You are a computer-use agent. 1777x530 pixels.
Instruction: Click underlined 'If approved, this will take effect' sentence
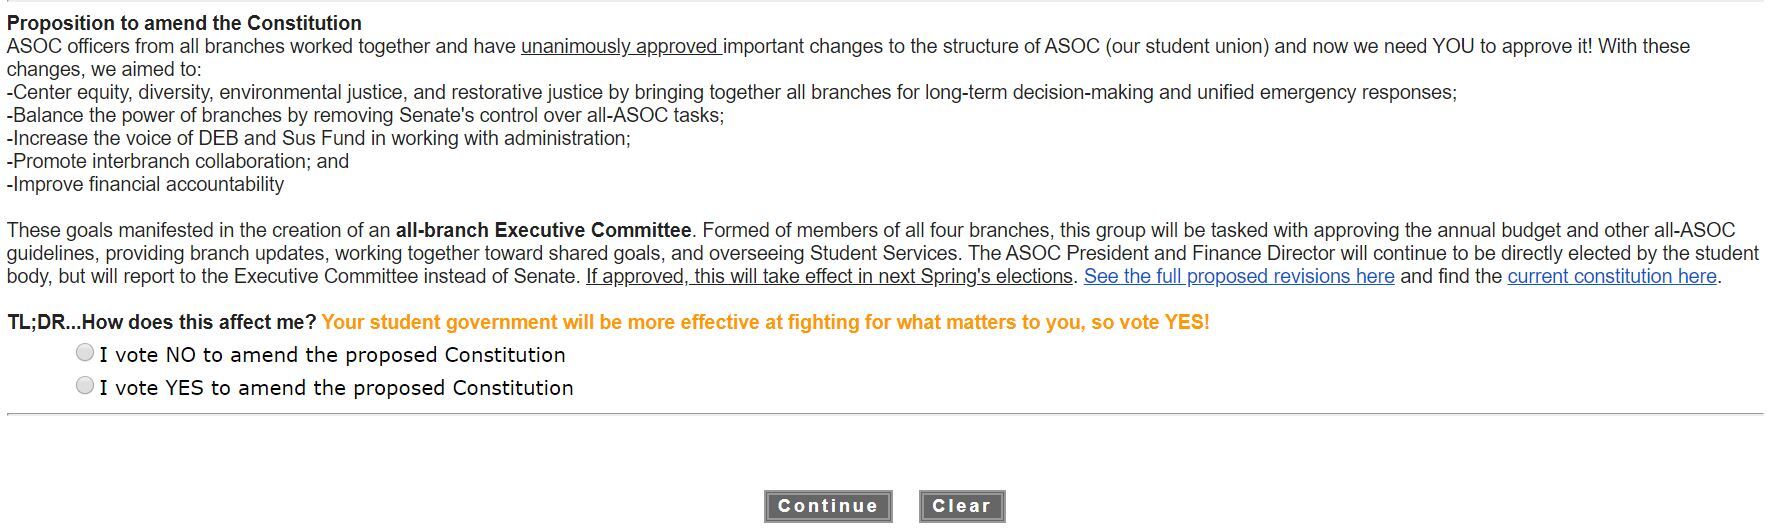pyautogui.click(x=829, y=277)
